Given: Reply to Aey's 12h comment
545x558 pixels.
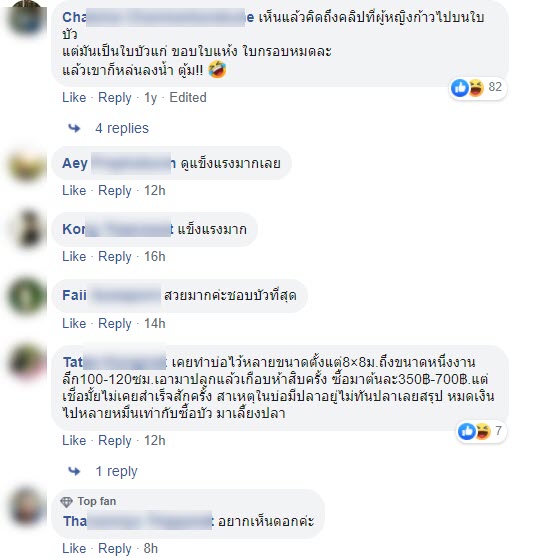Looking at the screenshot, I should pyautogui.click(x=115, y=191).
